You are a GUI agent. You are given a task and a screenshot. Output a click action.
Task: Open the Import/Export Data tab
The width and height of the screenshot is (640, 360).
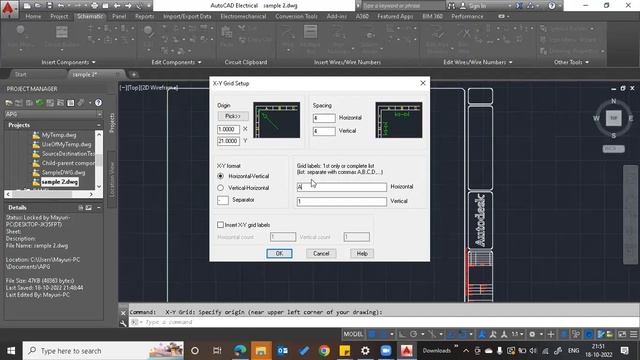coord(187,16)
